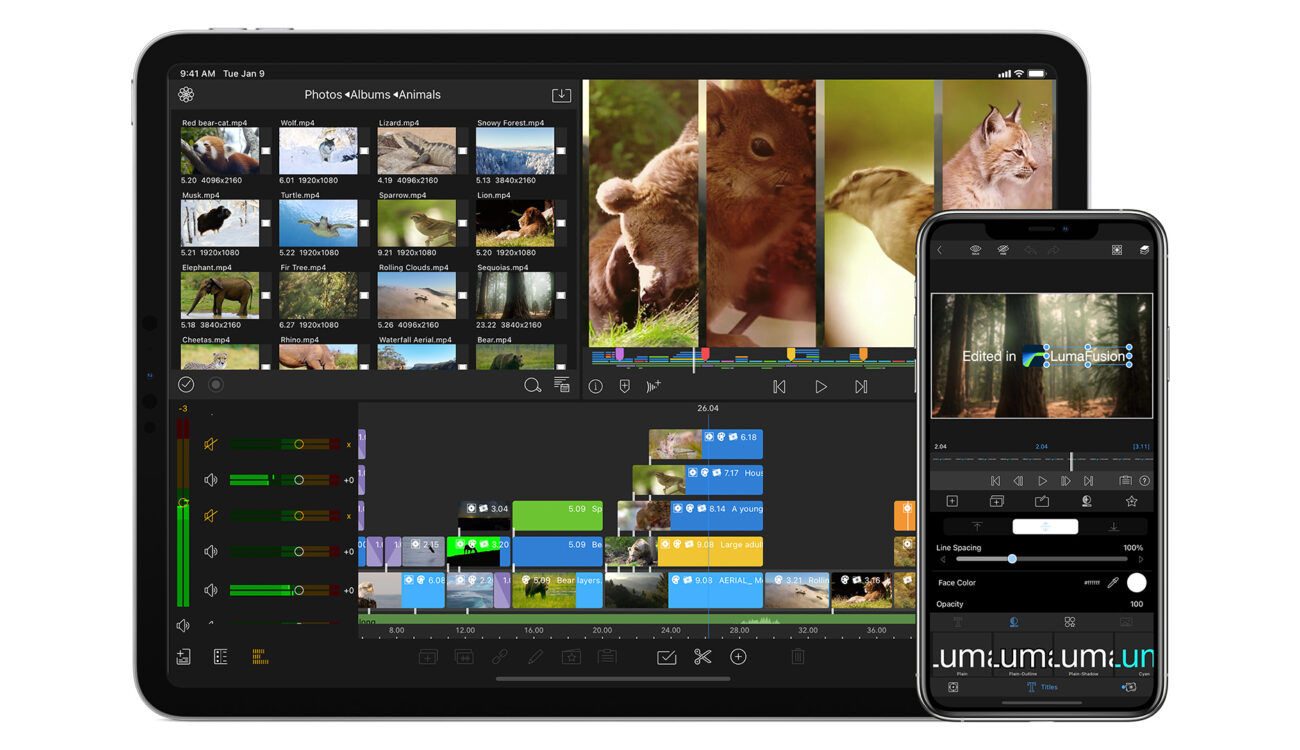Adjust the first track volume slider knob
Screen dimensions: 1300x750
click(x=298, y=444)
